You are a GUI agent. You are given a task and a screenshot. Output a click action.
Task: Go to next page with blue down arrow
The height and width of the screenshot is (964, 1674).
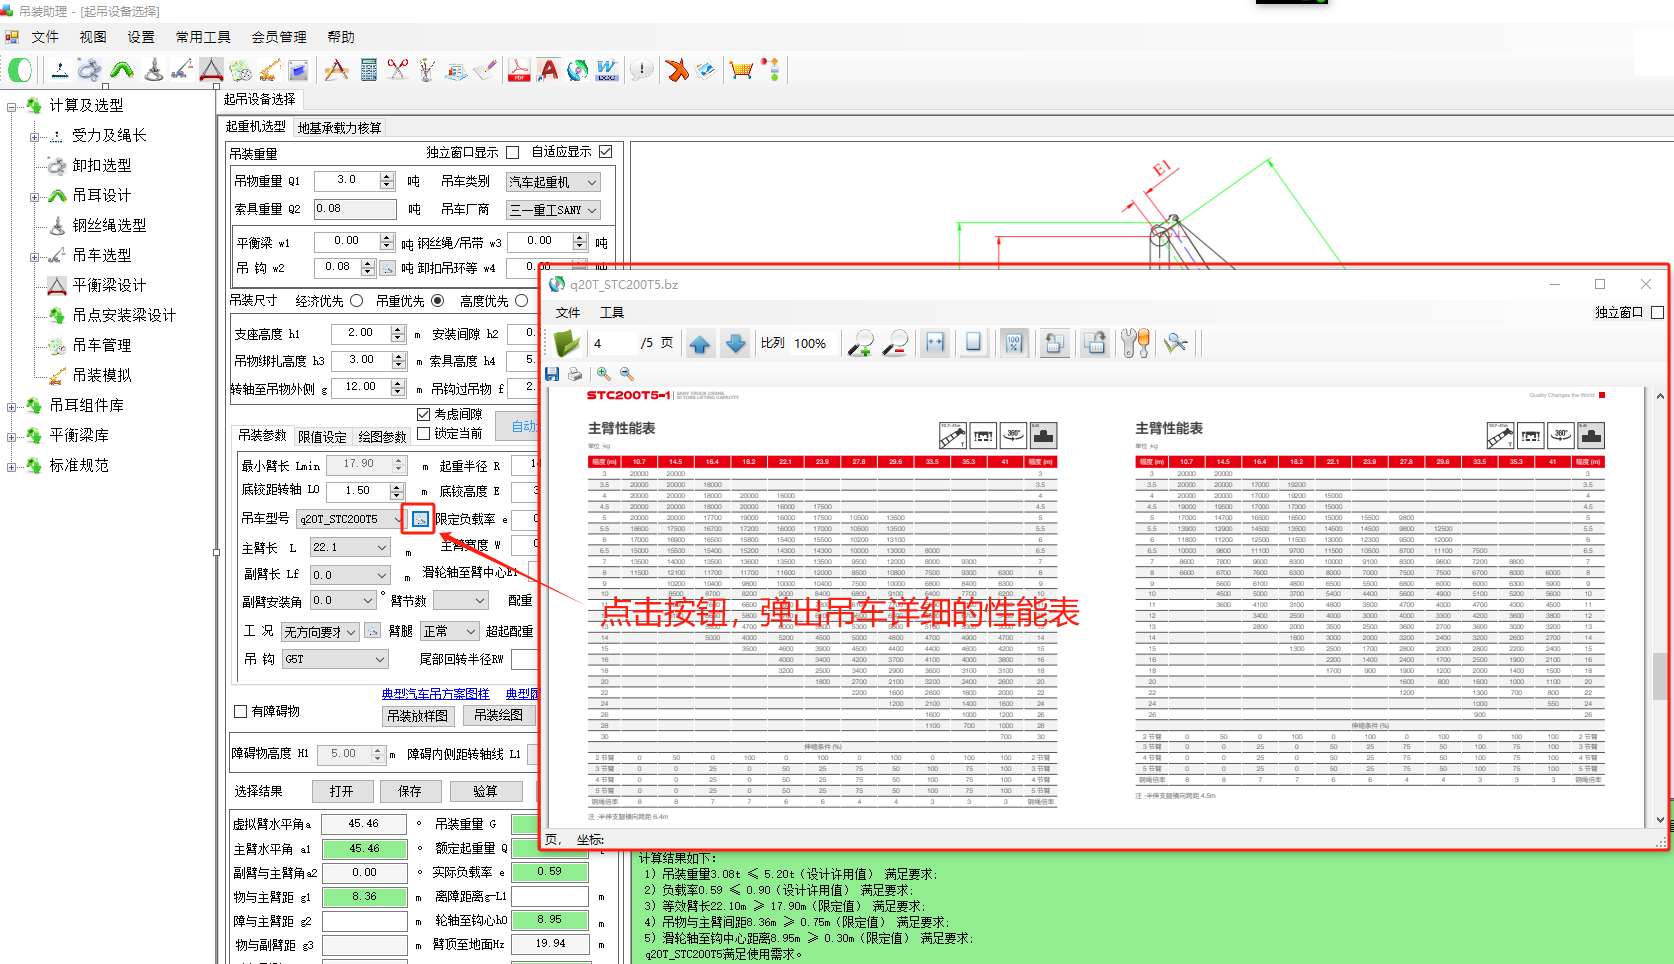(x=735, y=343)
